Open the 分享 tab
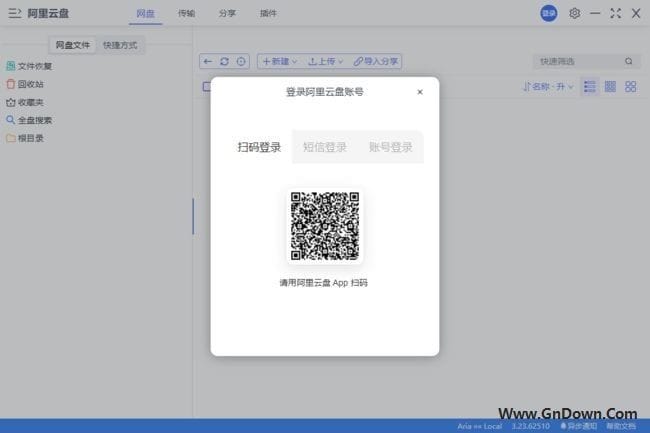The width and height of the screenshot is (650, 433). click(227, 13)
